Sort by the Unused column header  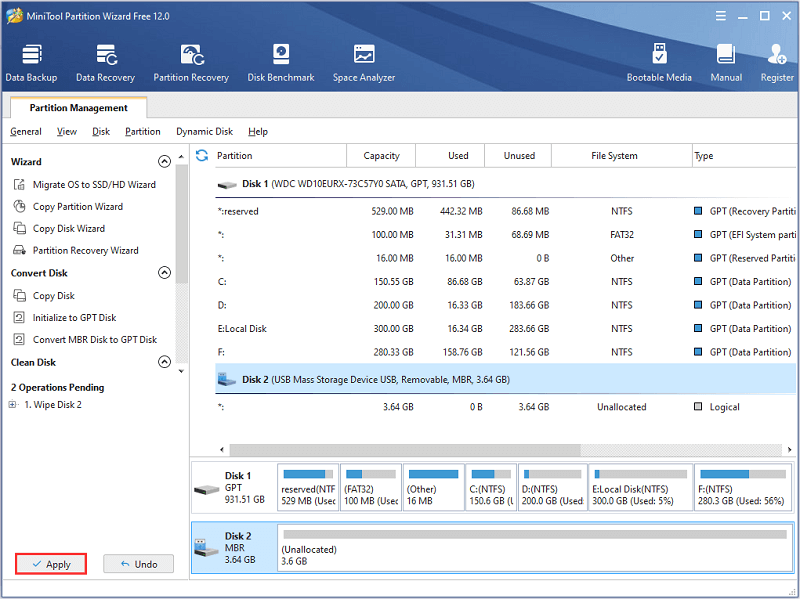[518, 156]
